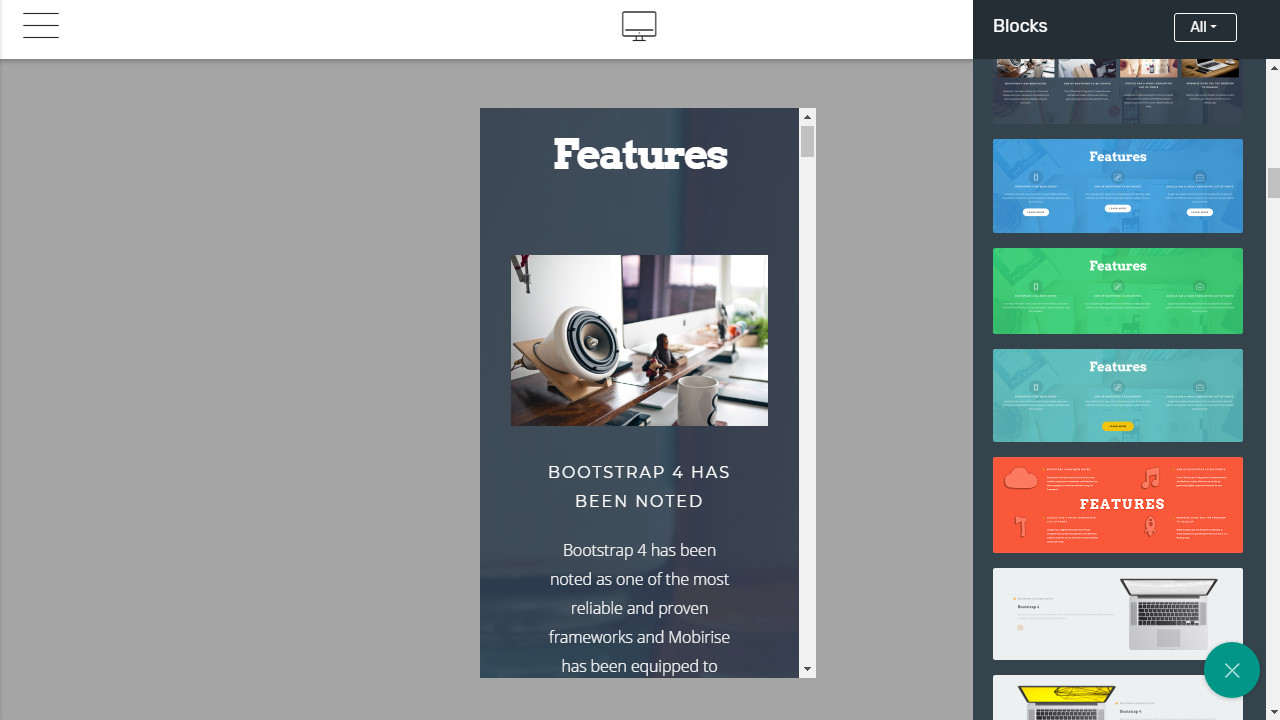Select the blue Features block thumbnail
1280x720 pixels.
pos(1118,186)
